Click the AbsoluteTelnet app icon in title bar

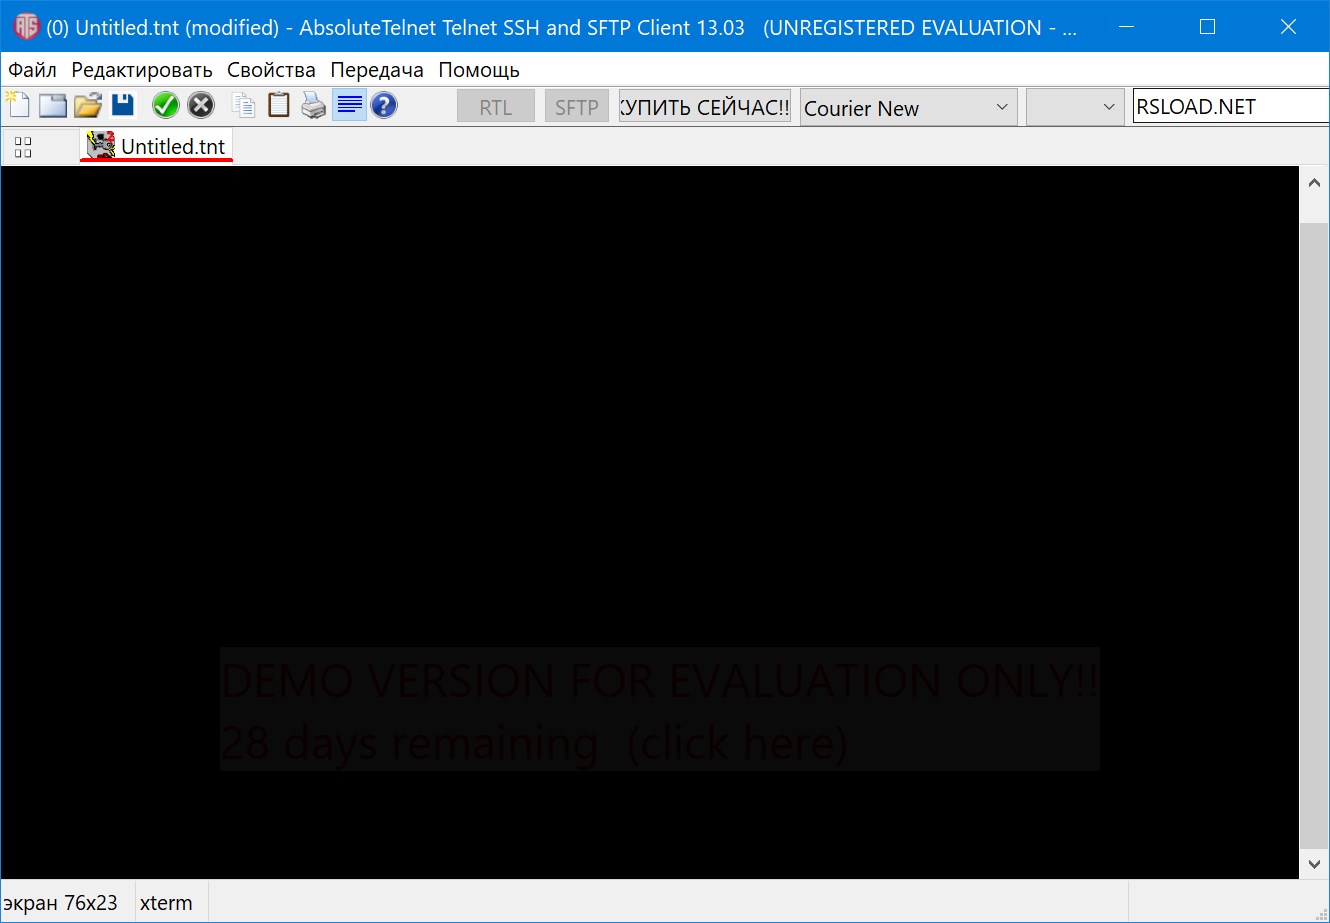[x=26, y=27]
